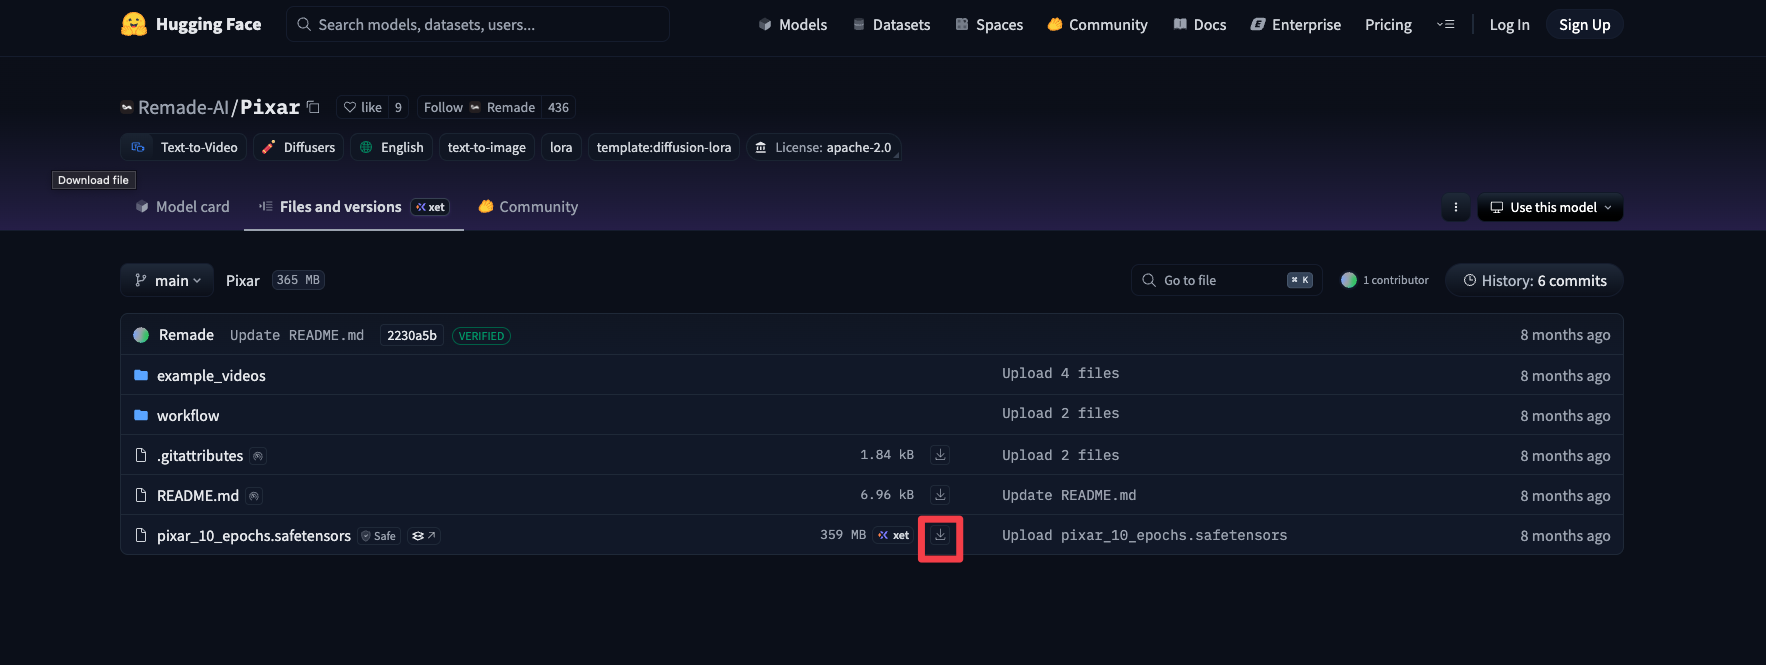Screen dimensions: 1766x665
Task: Open the main branch selector
Action: pyautogui.click(x=167, y=280)
